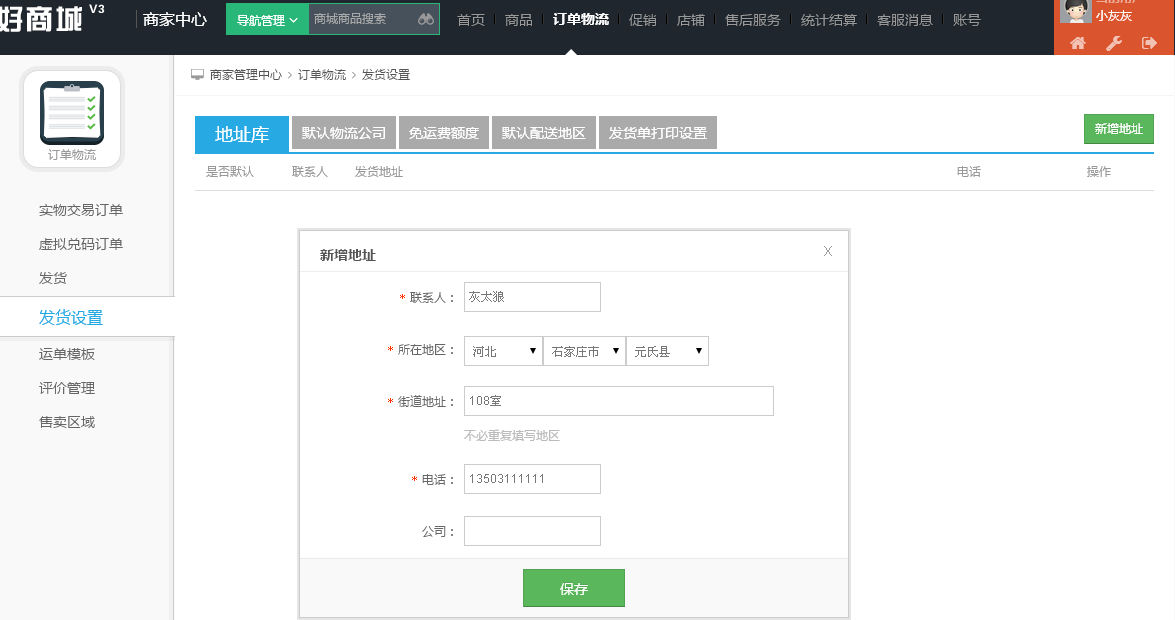This screenshot has width=1175, height=620.
Task: Click the green 保存 button
Action: [x=573, y=589]
